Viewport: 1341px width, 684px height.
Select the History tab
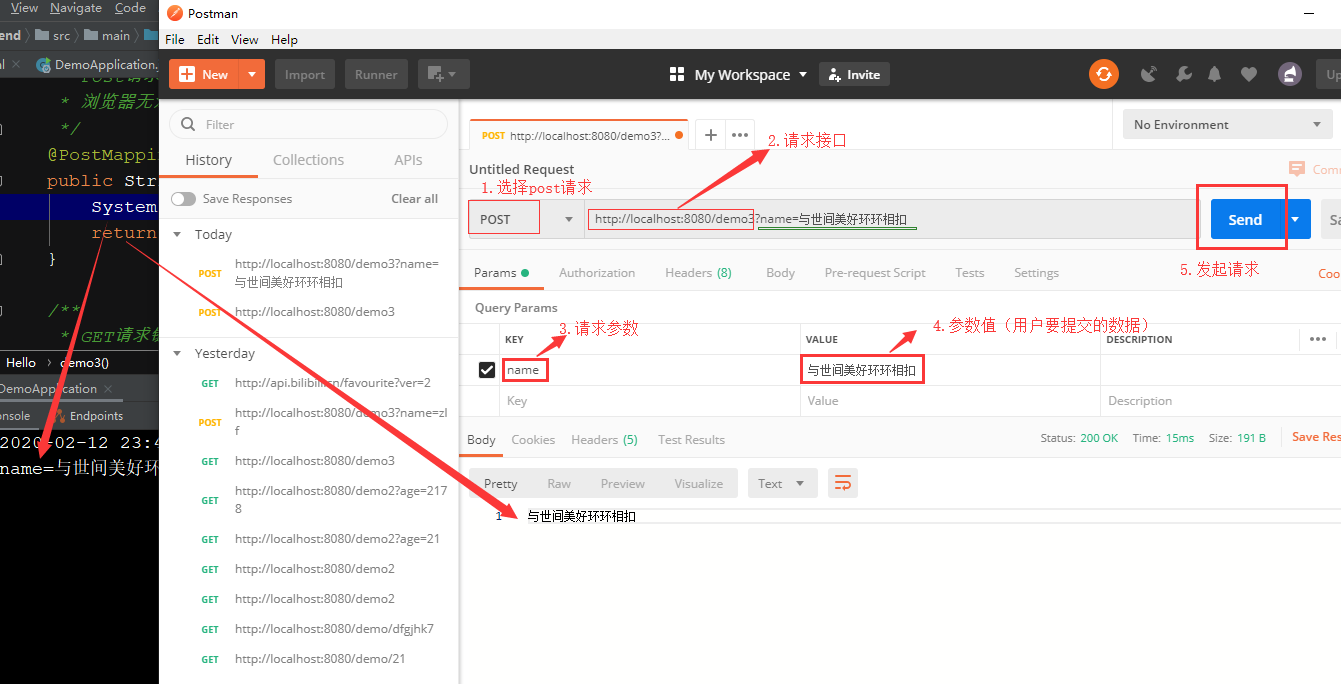click(208, 160)
